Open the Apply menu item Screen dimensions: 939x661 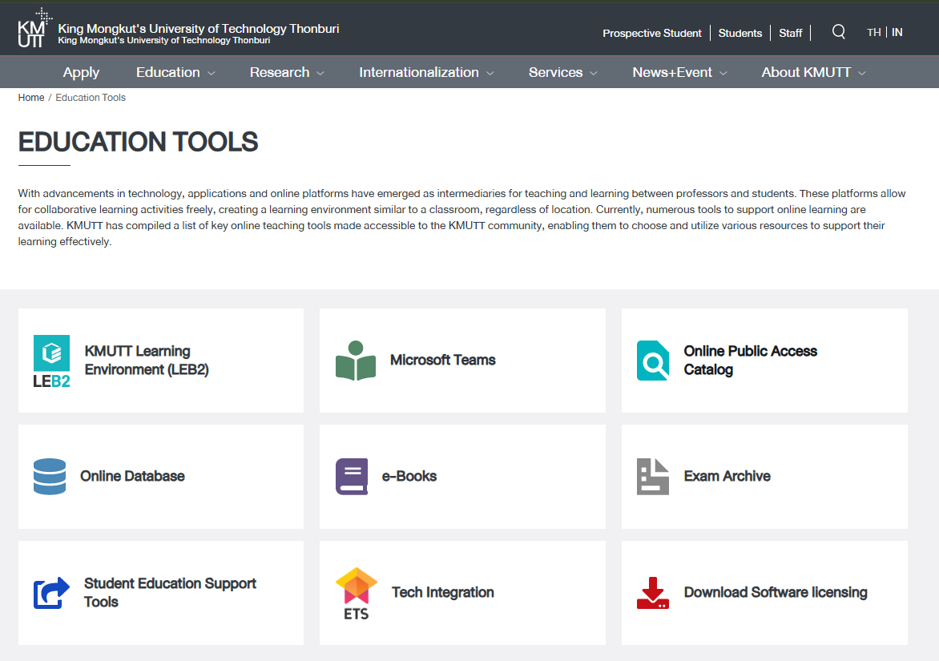click(x=81, y=72)
